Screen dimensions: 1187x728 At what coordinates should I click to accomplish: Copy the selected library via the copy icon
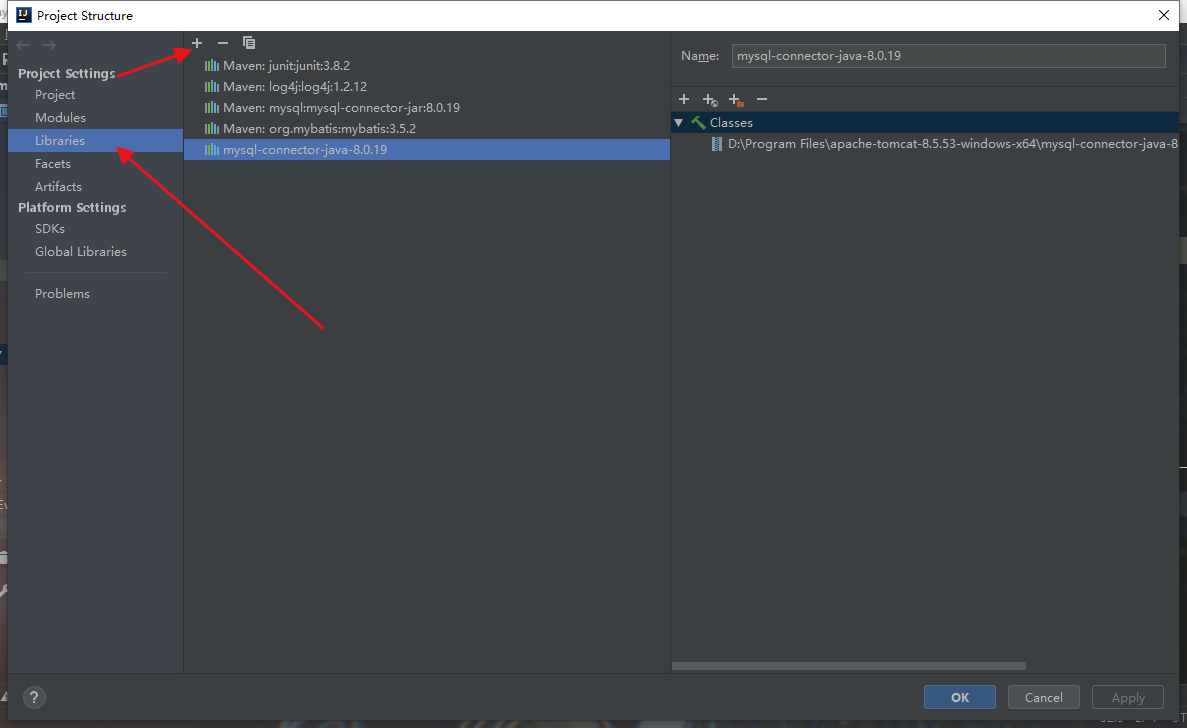[248, 43]
